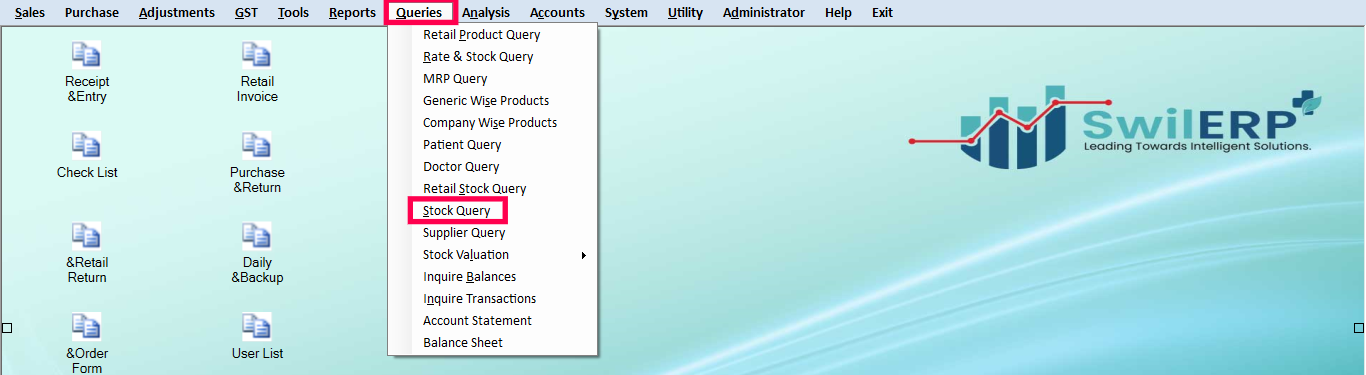Image resolution: width=1366 pixels, height=375 pixels.
Task: Open the Help menu
Action: click(x=839, y=13)
